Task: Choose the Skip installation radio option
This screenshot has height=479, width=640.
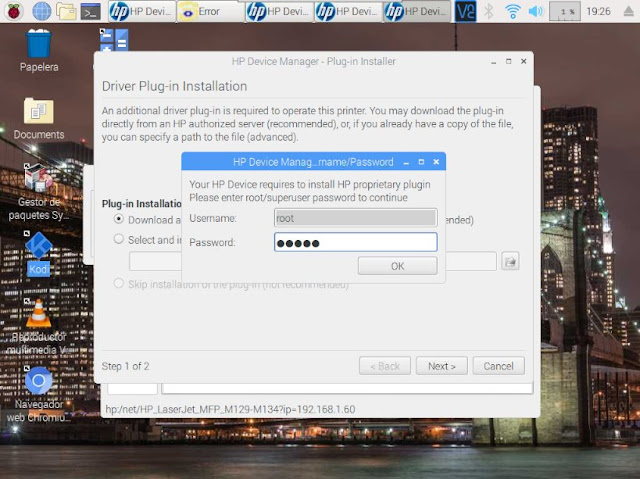Action: (118, 283)
